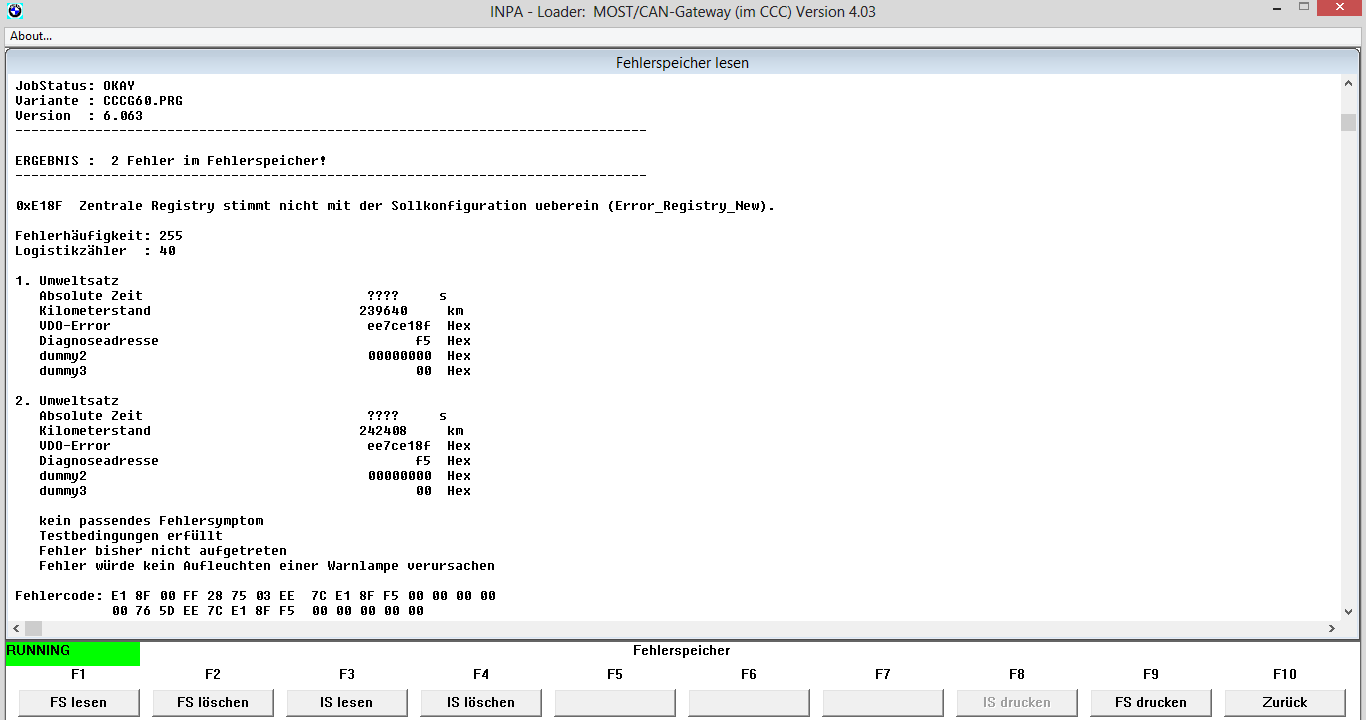Click the 'Fehlerspeicher' label above function keys
Viewport: 1366px width, 720px height.
click(682, 651)
